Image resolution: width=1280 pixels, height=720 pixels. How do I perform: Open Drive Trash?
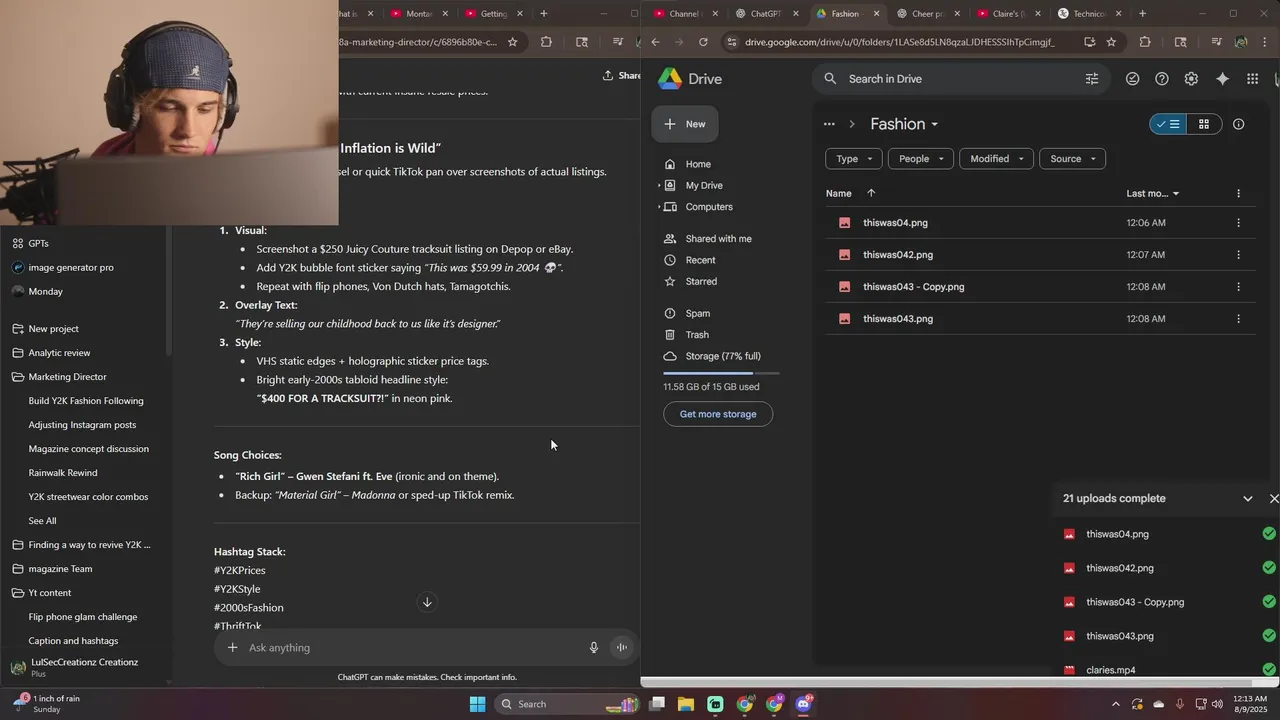pyautogui.click(x=697, y=335)
